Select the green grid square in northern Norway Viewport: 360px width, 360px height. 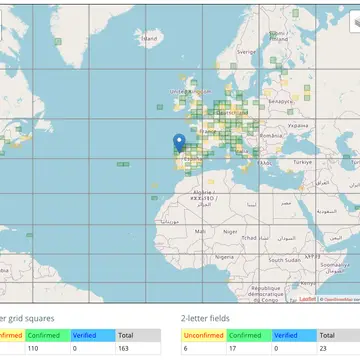[295, 13]
